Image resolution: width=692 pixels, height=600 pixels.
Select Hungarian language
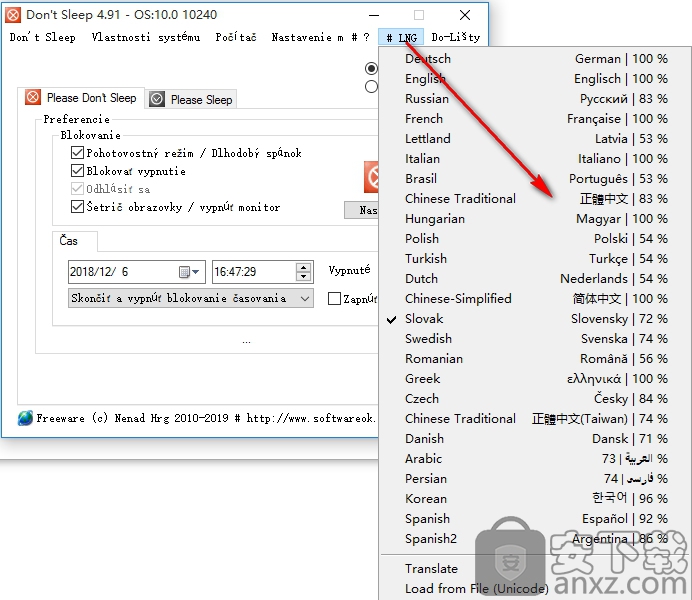click(535, 218)
